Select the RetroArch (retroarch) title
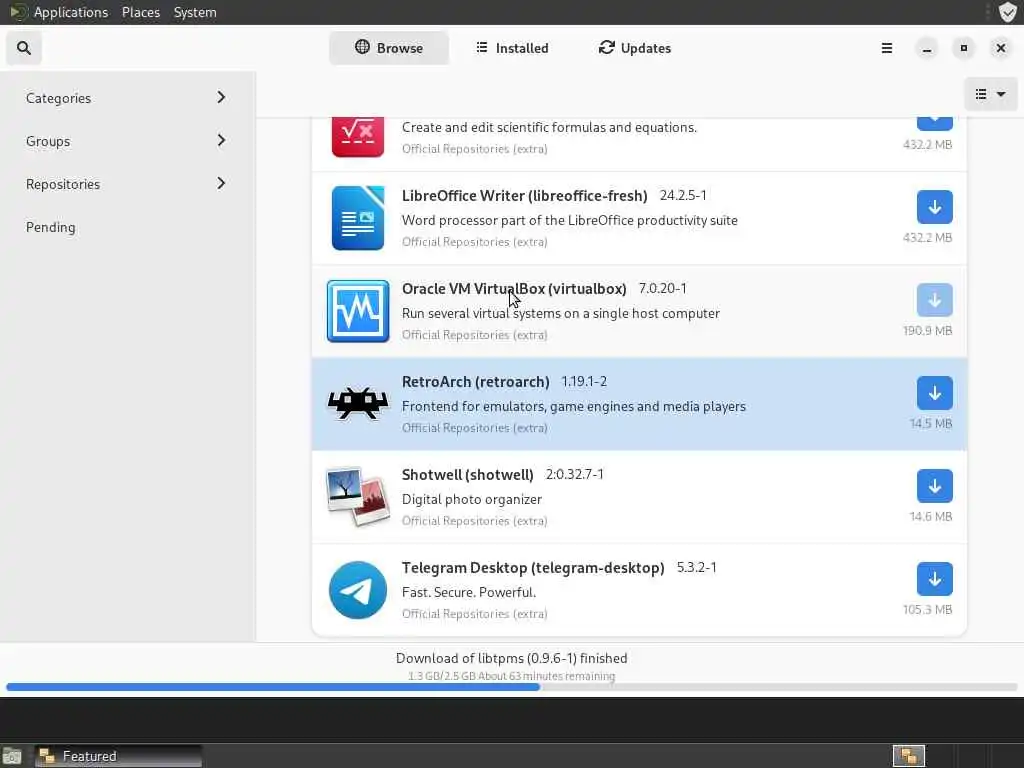This screenshot has height=768, width=1024. [475, 381]
